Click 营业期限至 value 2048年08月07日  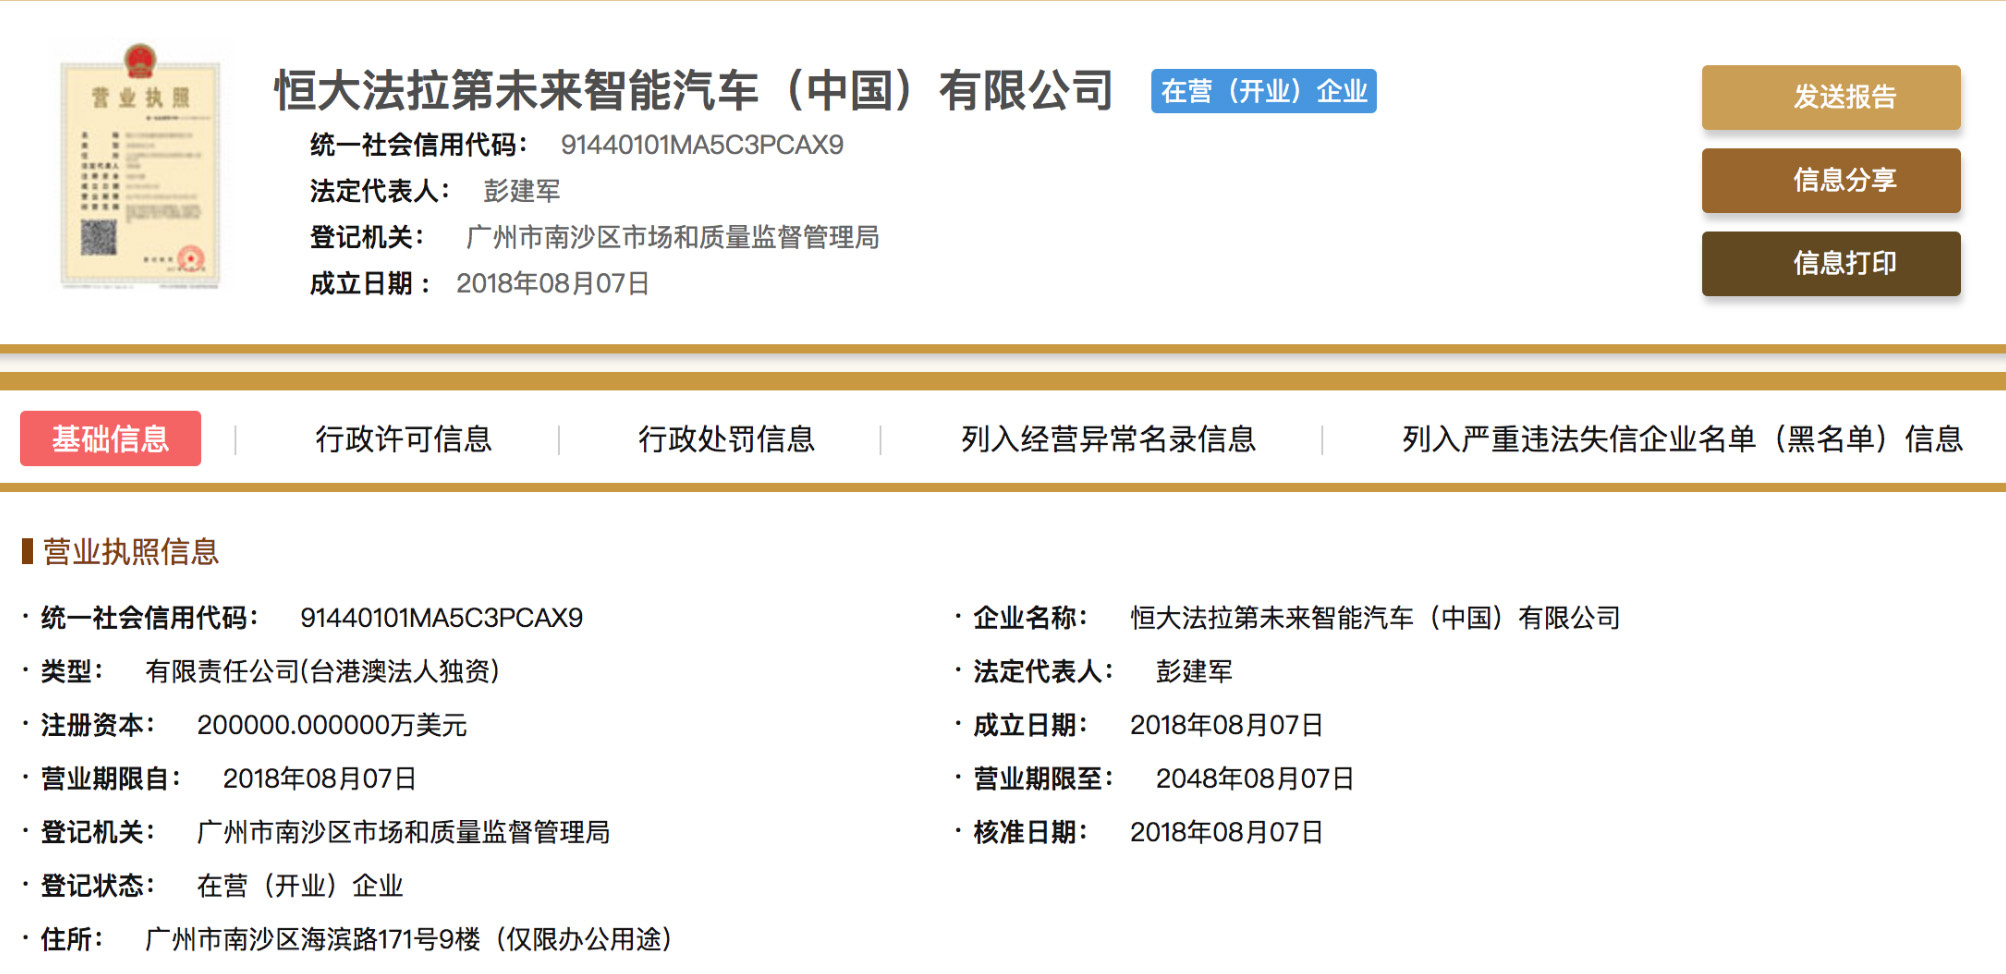click(x=1254, y=779)
